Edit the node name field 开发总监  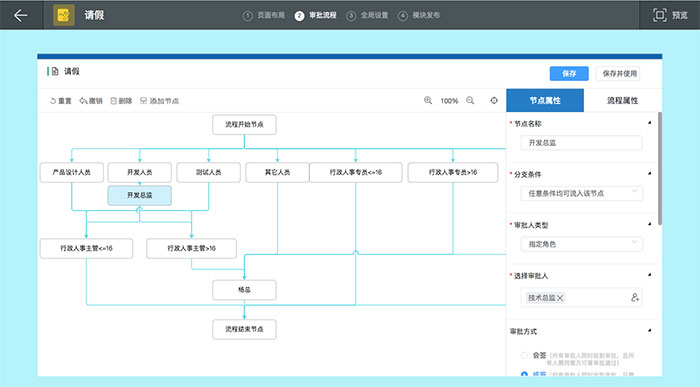581,143
